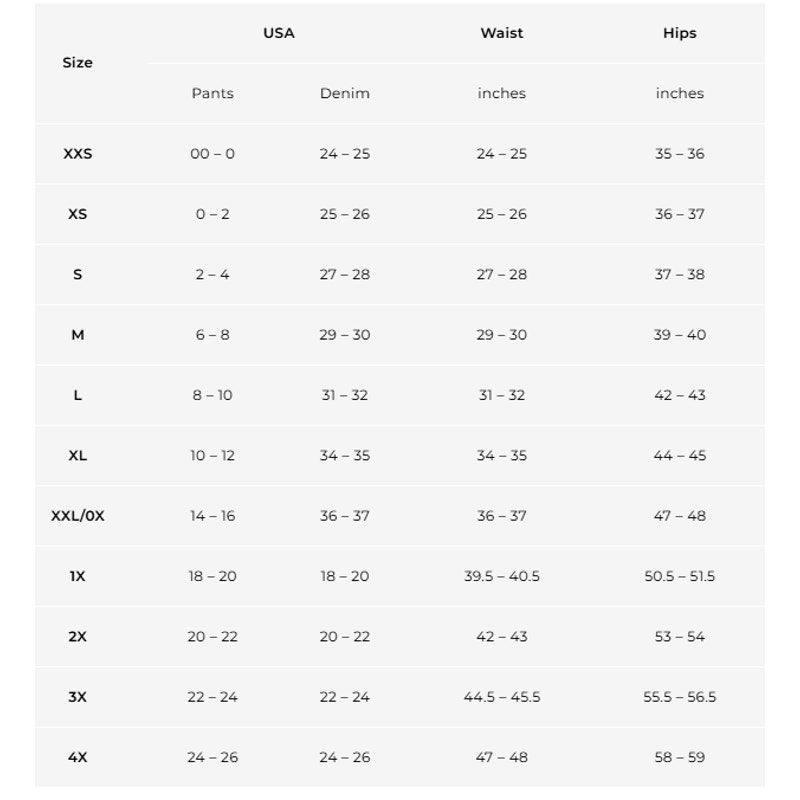Click pants value 00 – 0
Viewport: 800px width, 800px height.
pyautogui.click(x=213, y=154)
